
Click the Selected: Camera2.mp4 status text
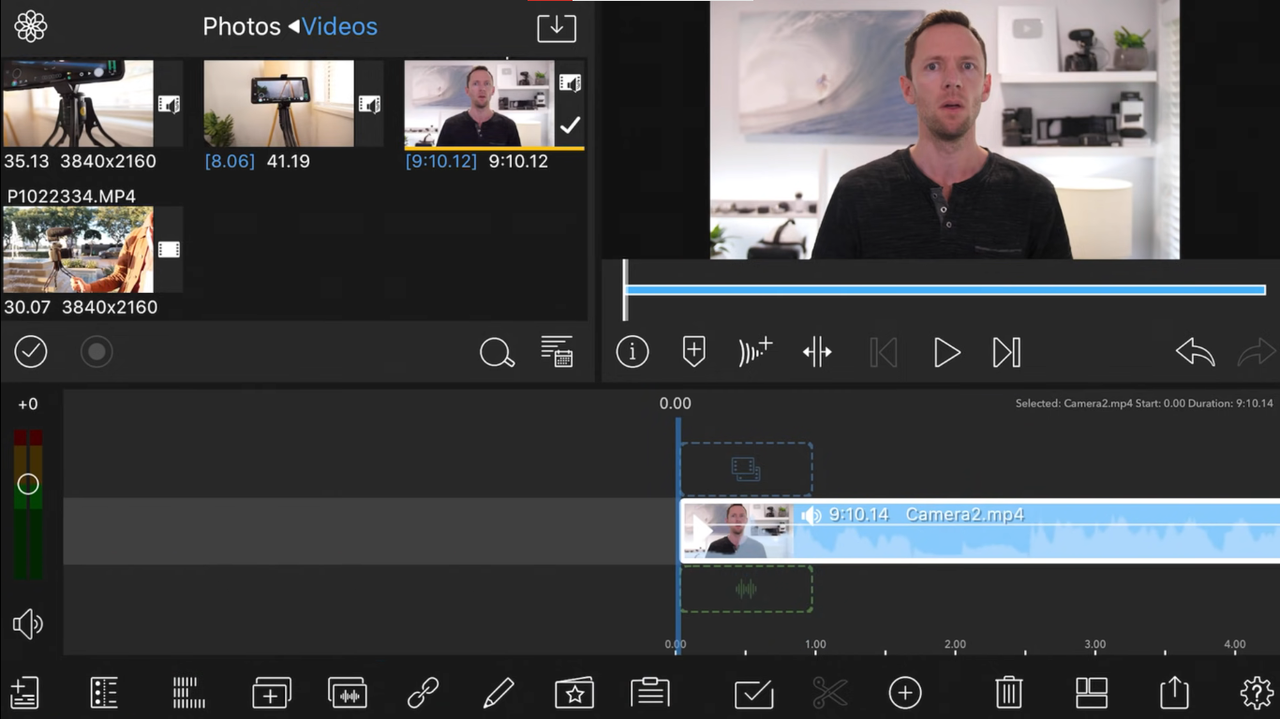pos(1144,403)
